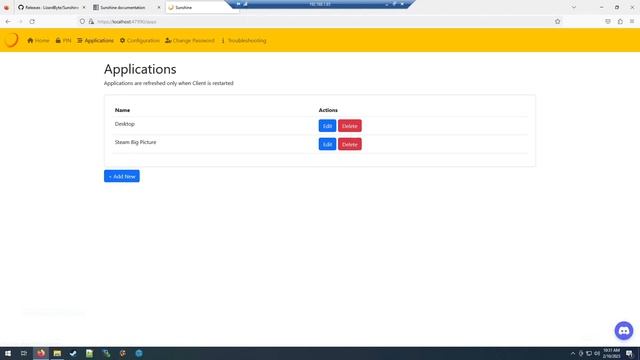
Task: Click the Actions column header
Action: click(x=328, y=110)
